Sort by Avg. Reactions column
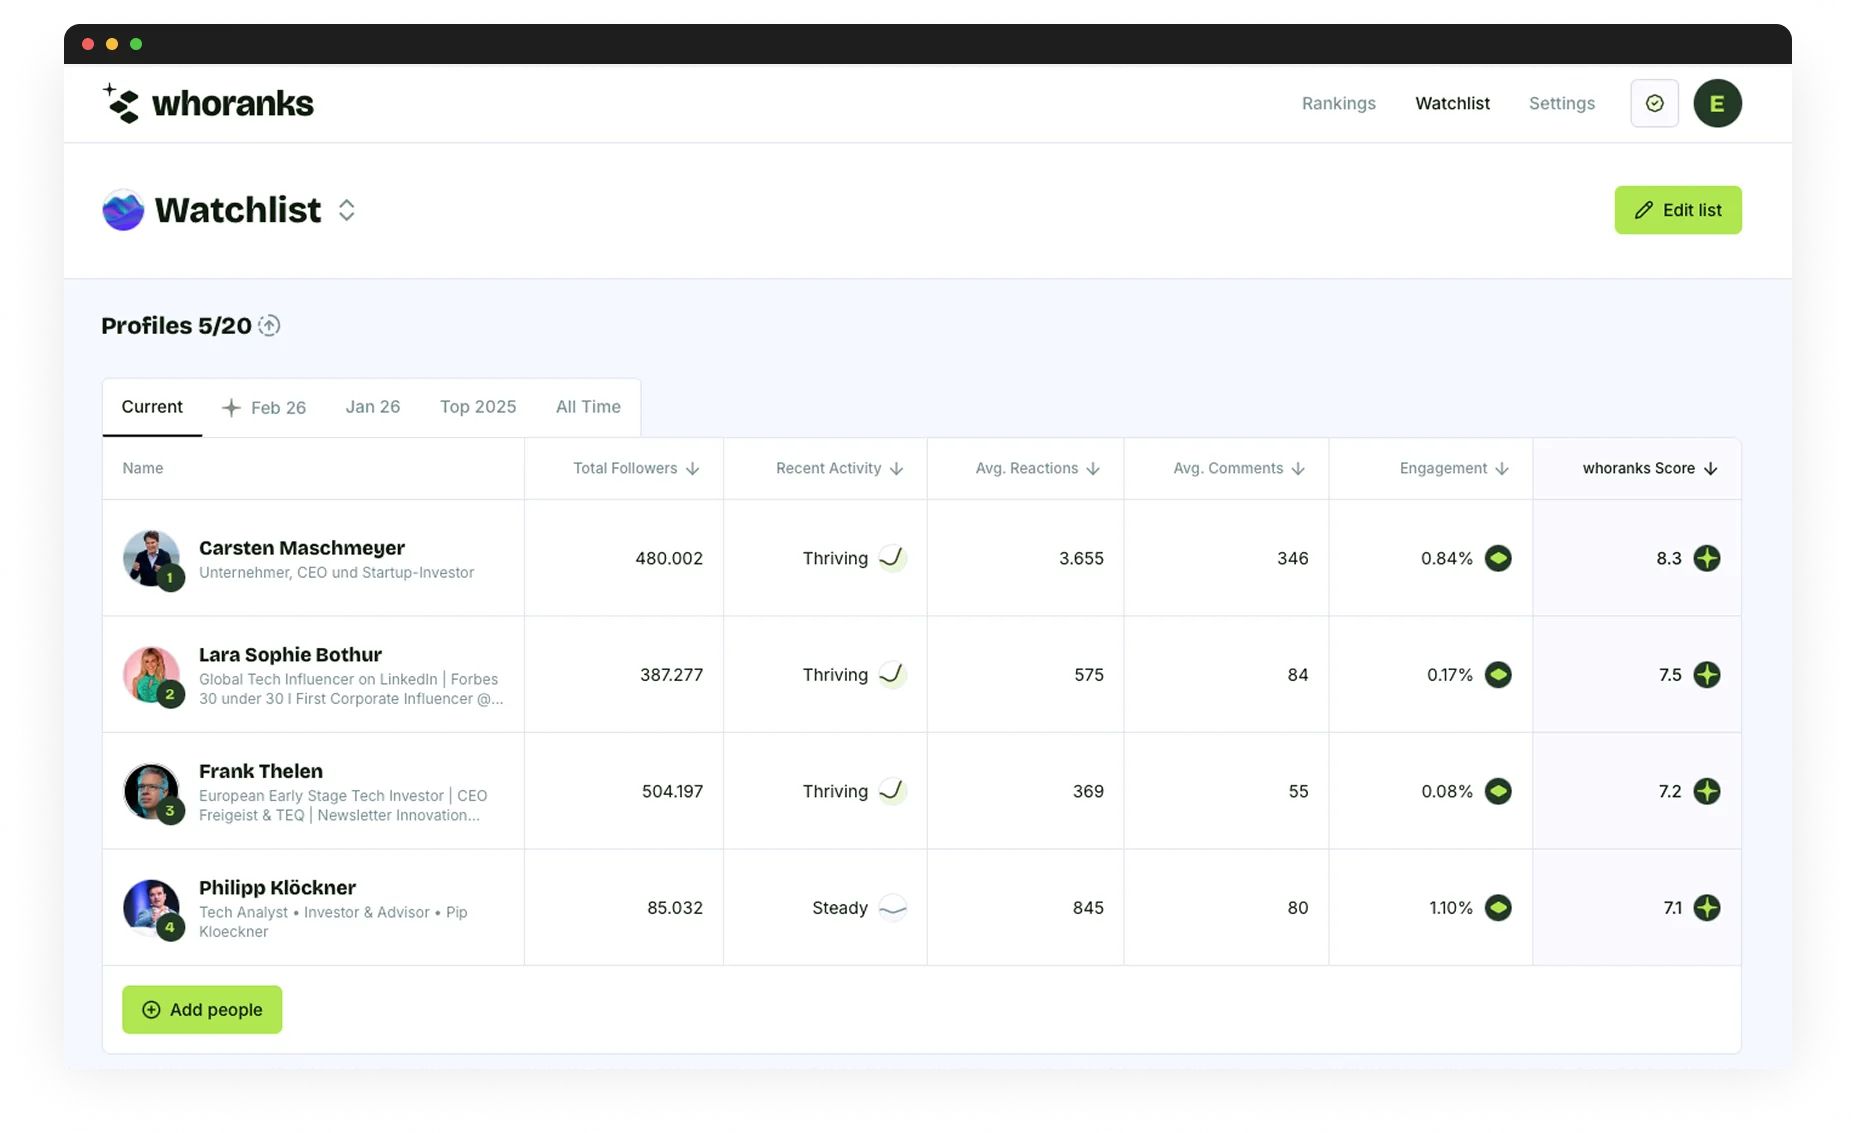The image size is (1856, 1133). (1037, 469)
